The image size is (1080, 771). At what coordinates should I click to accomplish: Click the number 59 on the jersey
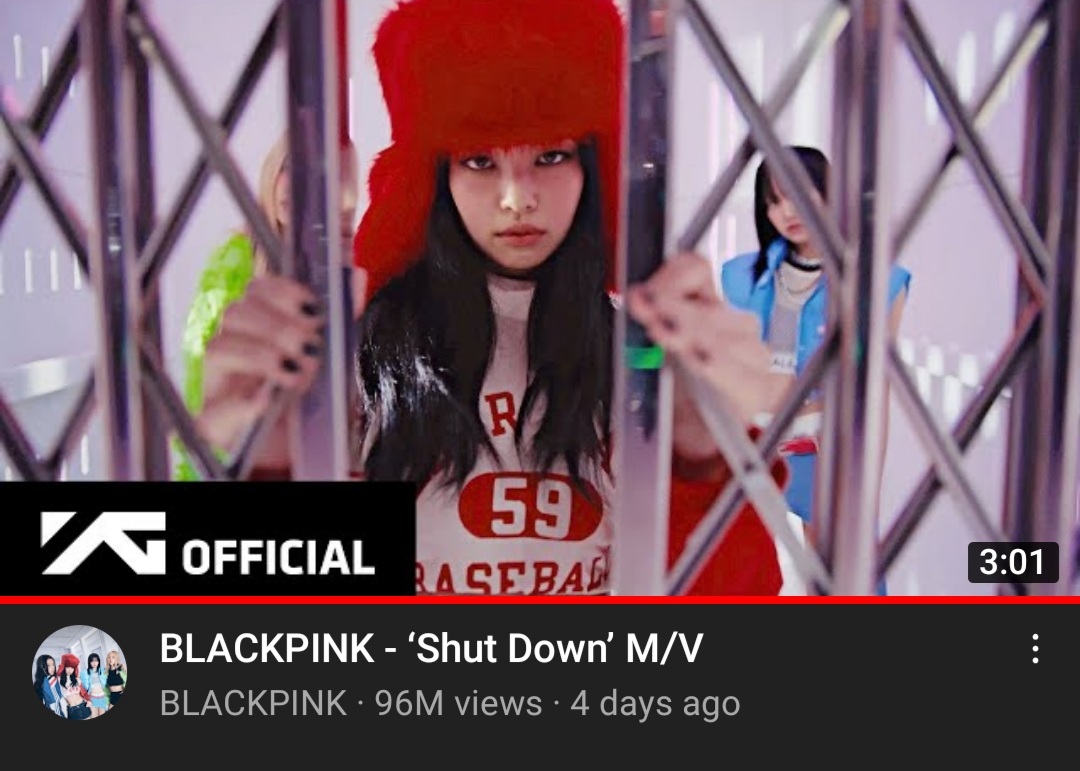click(x=530, y=507)
